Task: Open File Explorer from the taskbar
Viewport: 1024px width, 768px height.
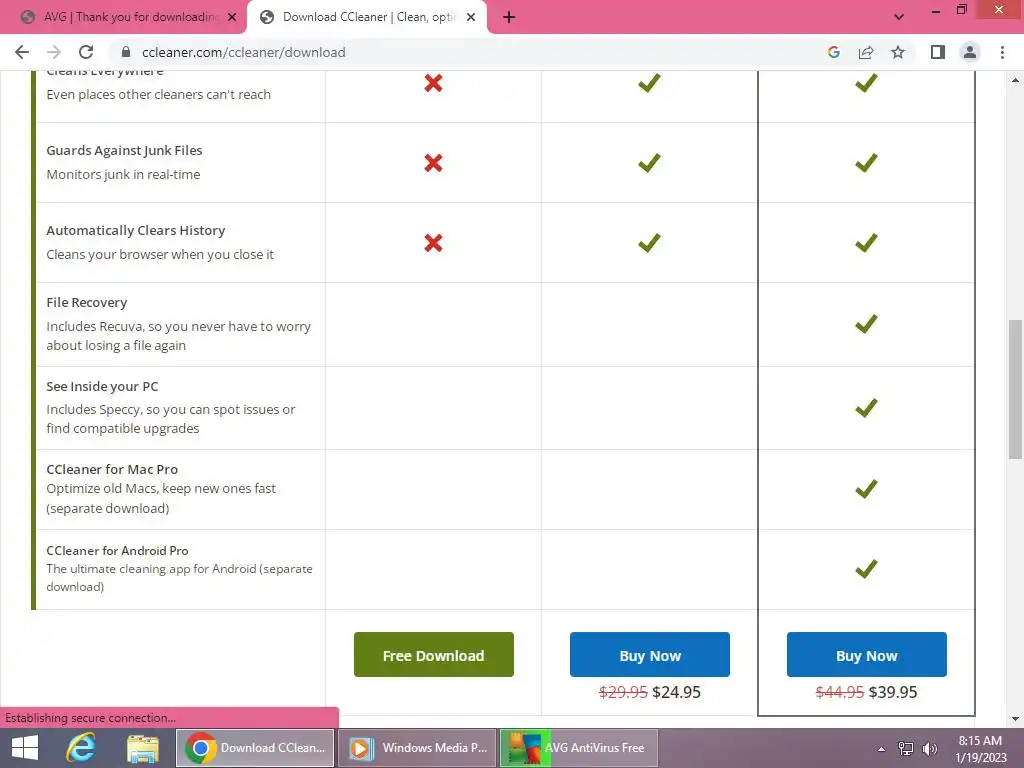Action: pos(143,748)
